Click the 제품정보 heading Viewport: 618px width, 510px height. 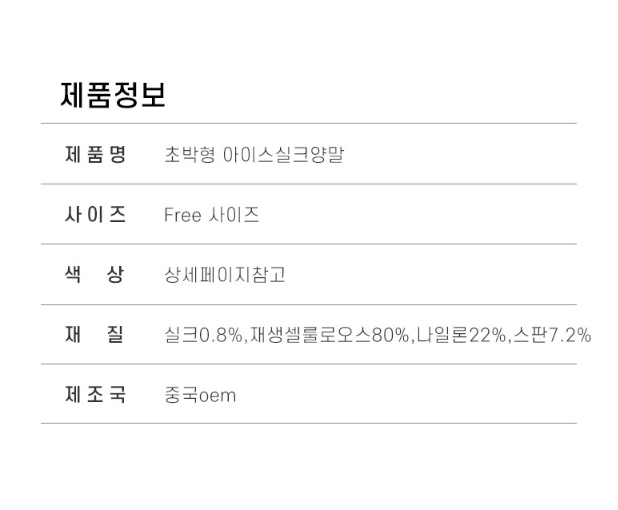(x=113, y=95)
